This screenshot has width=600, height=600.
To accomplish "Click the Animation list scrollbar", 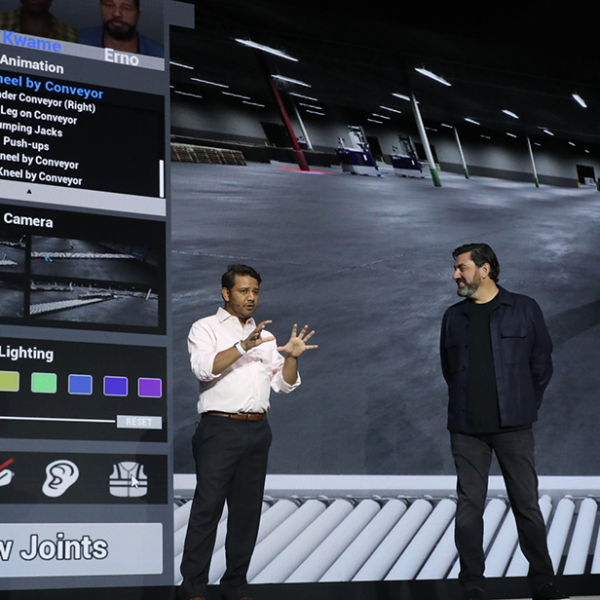I will (161, 178).
